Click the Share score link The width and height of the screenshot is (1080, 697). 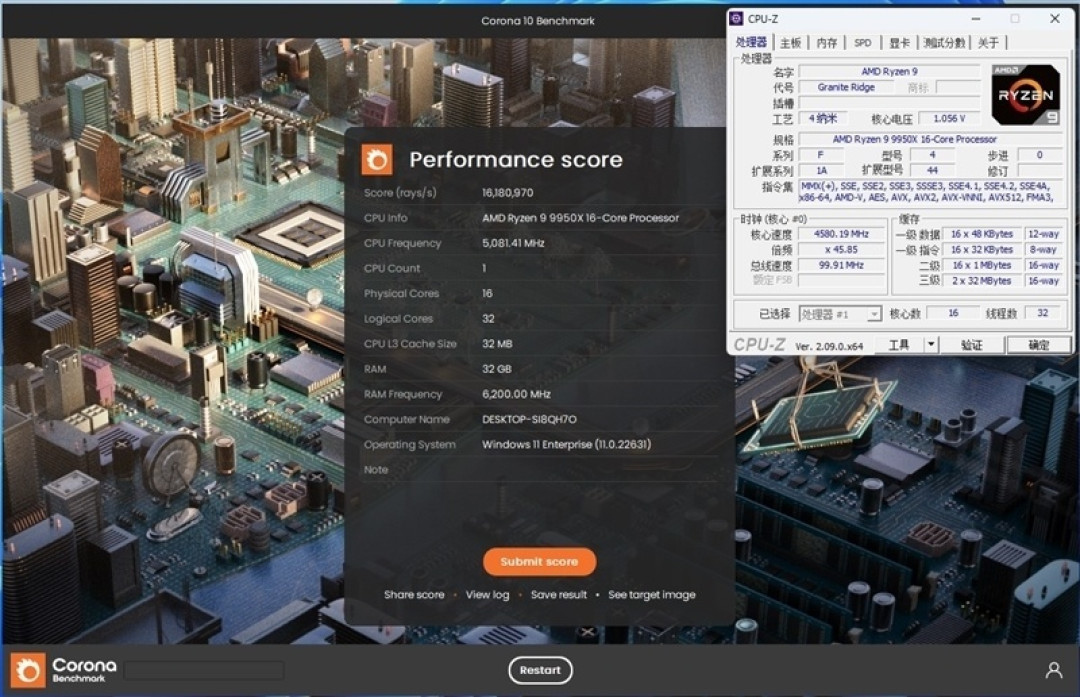point(414,594)
